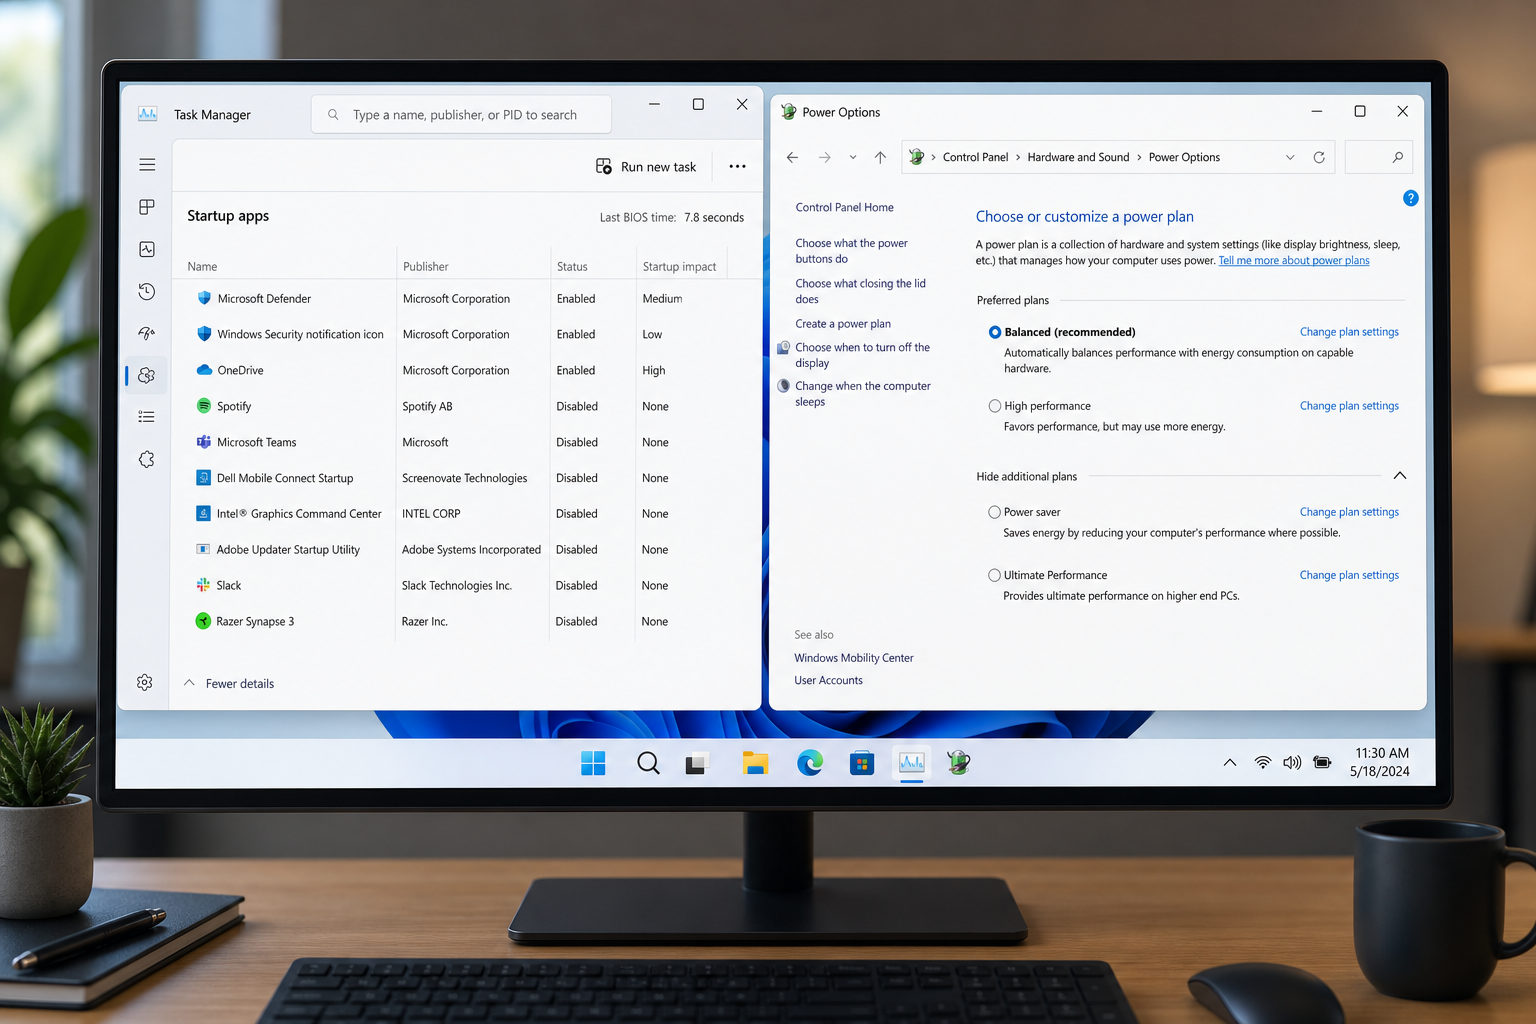The height and width of the screenshot is (1024, 1536).
Task: Open Microsoft Store from the taskbar
Action: point(862,763)
